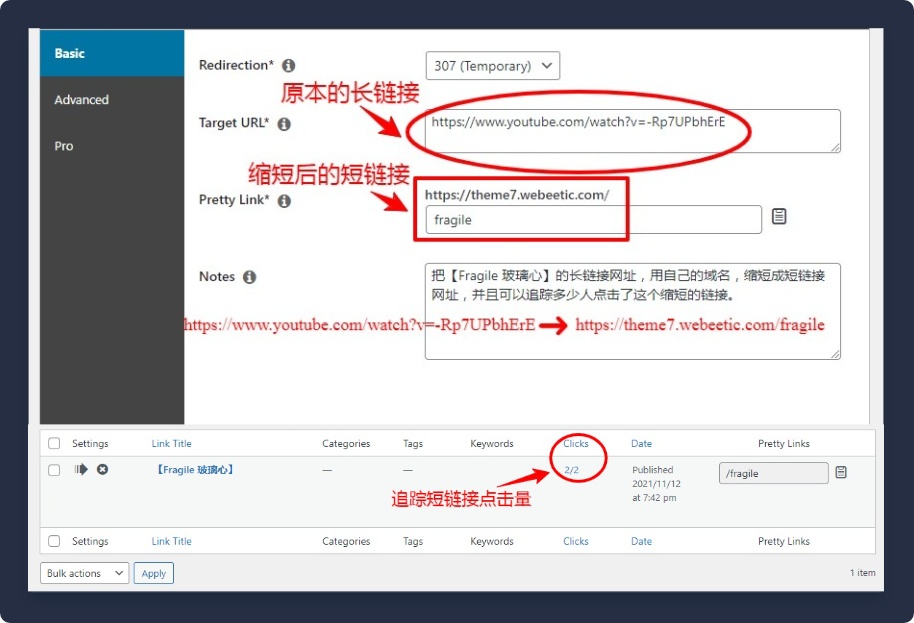Click the info icon next to Redirection
The height and width of the screenshot is (623, 914).
[x=289, y=66]
